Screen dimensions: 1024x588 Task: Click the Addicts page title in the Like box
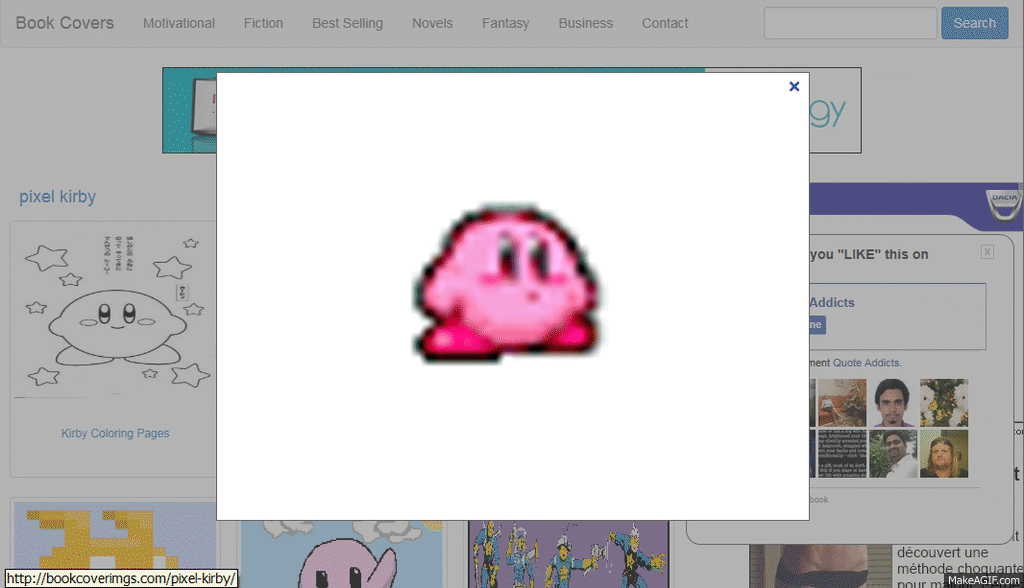click(831, 302)
